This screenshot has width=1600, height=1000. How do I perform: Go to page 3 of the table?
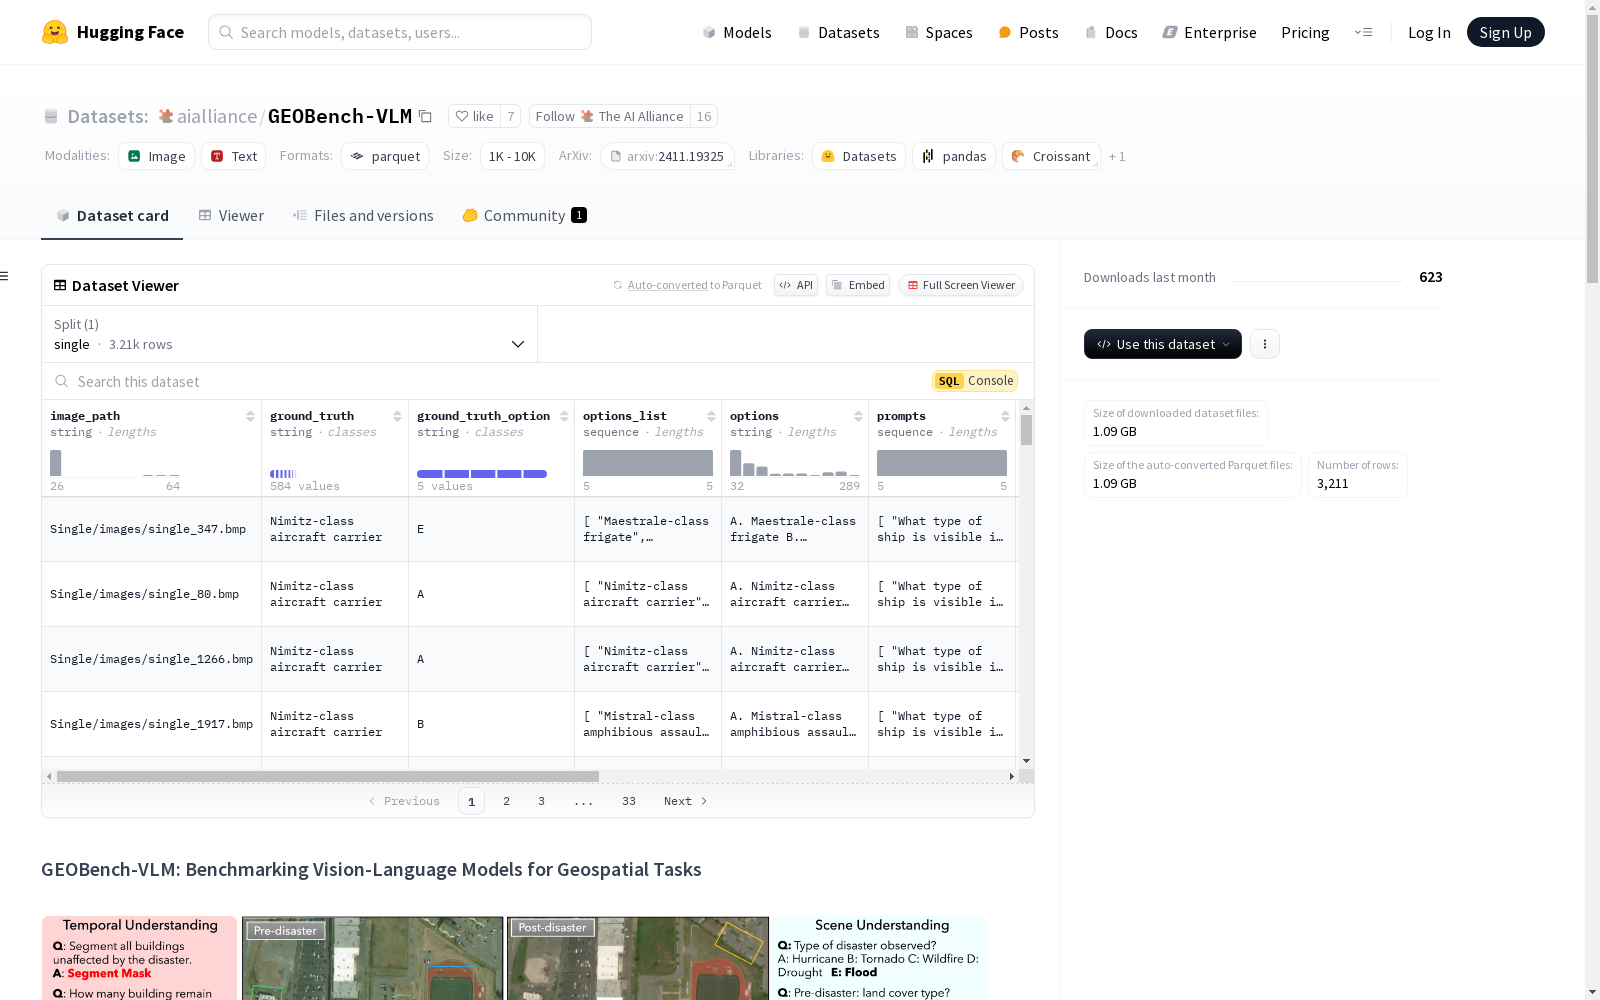coord(542,801)
